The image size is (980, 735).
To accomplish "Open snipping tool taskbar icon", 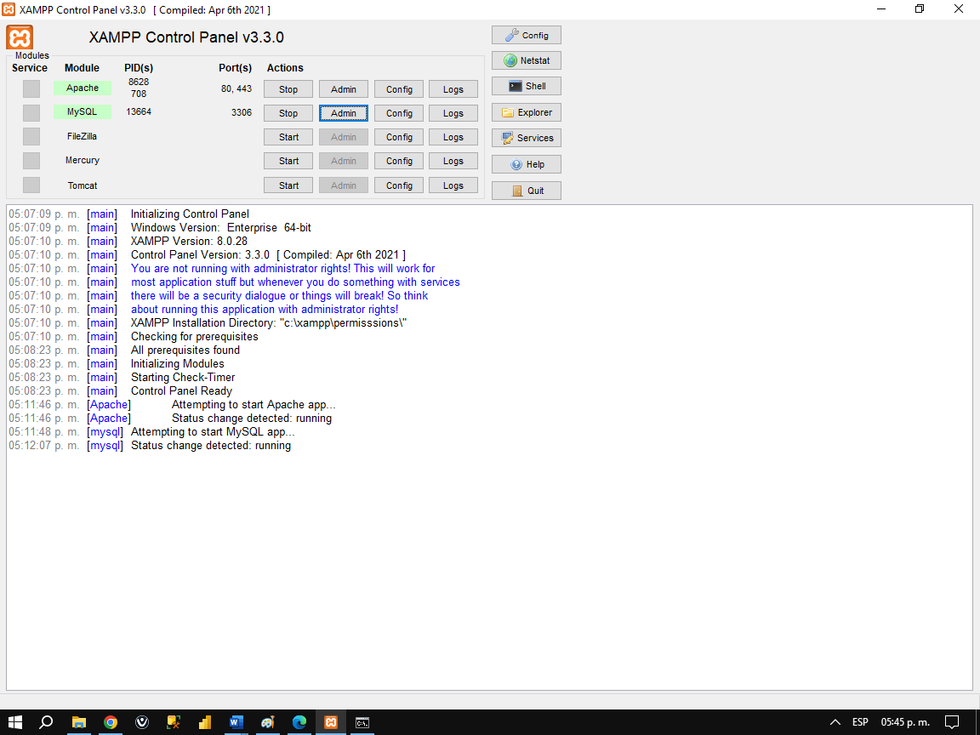I will [173, 722].
